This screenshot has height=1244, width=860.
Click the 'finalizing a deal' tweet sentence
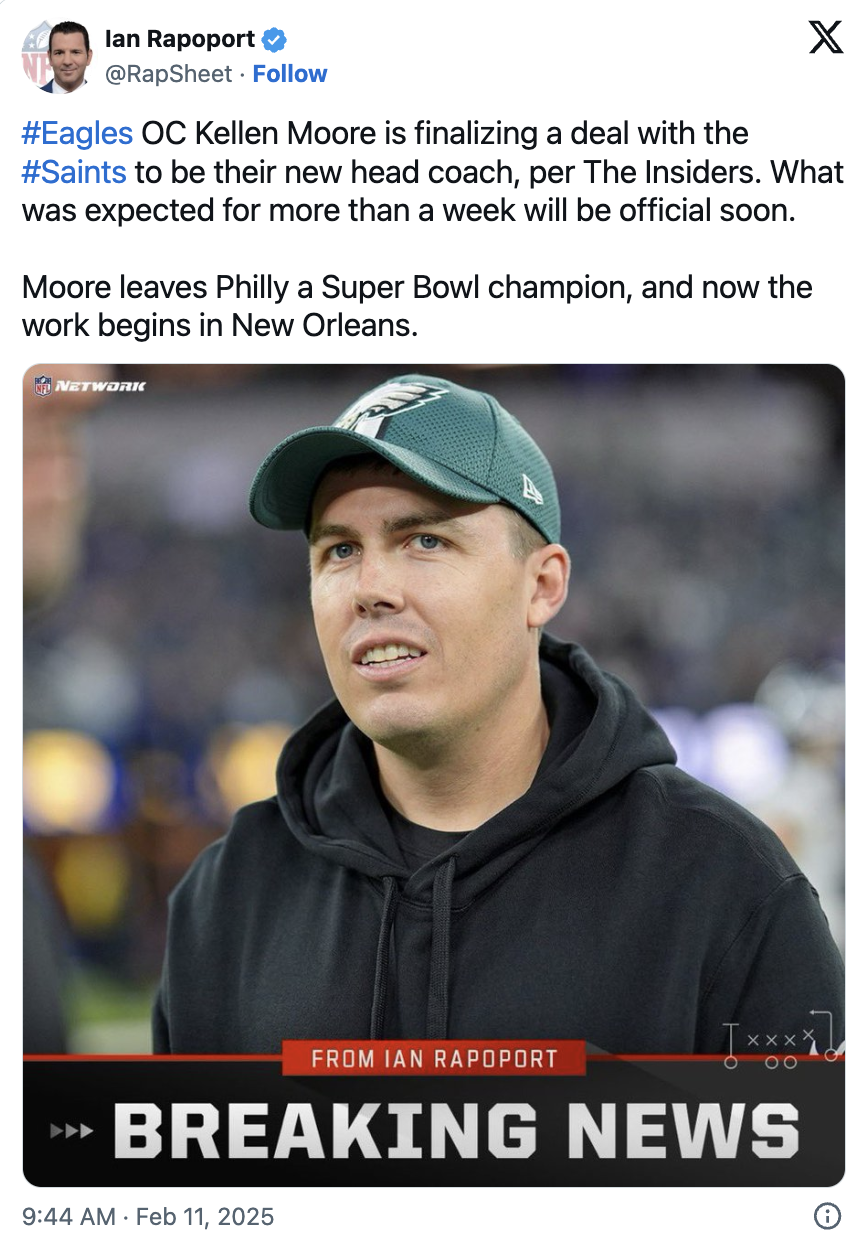[433, 172]
